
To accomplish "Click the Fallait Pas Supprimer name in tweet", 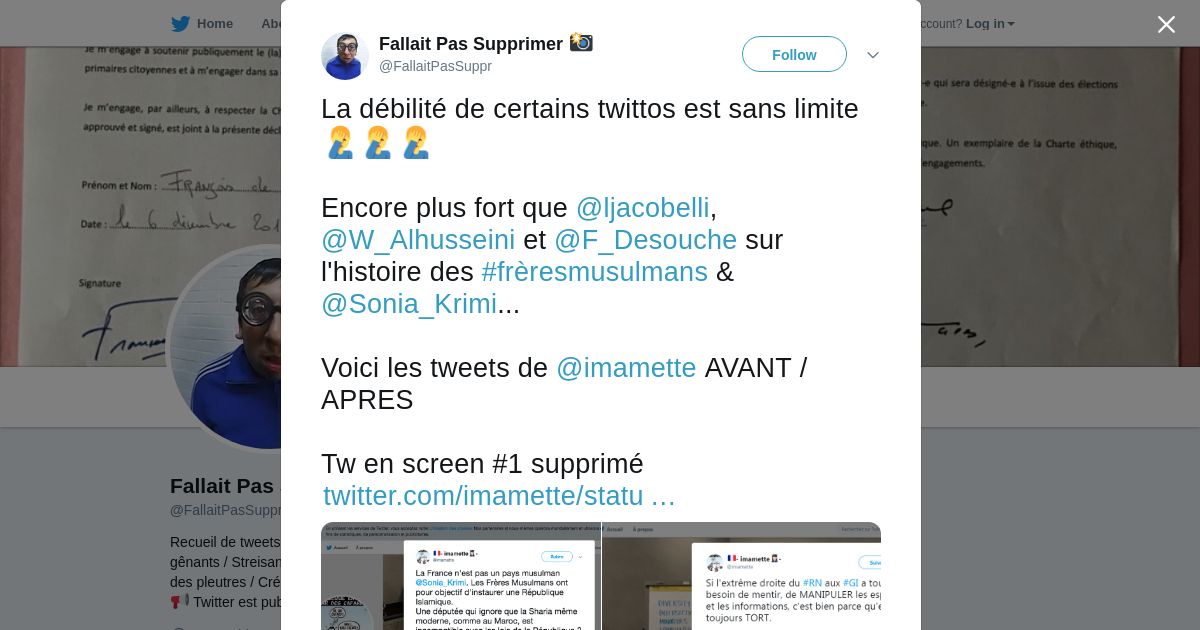I will 470,44.
